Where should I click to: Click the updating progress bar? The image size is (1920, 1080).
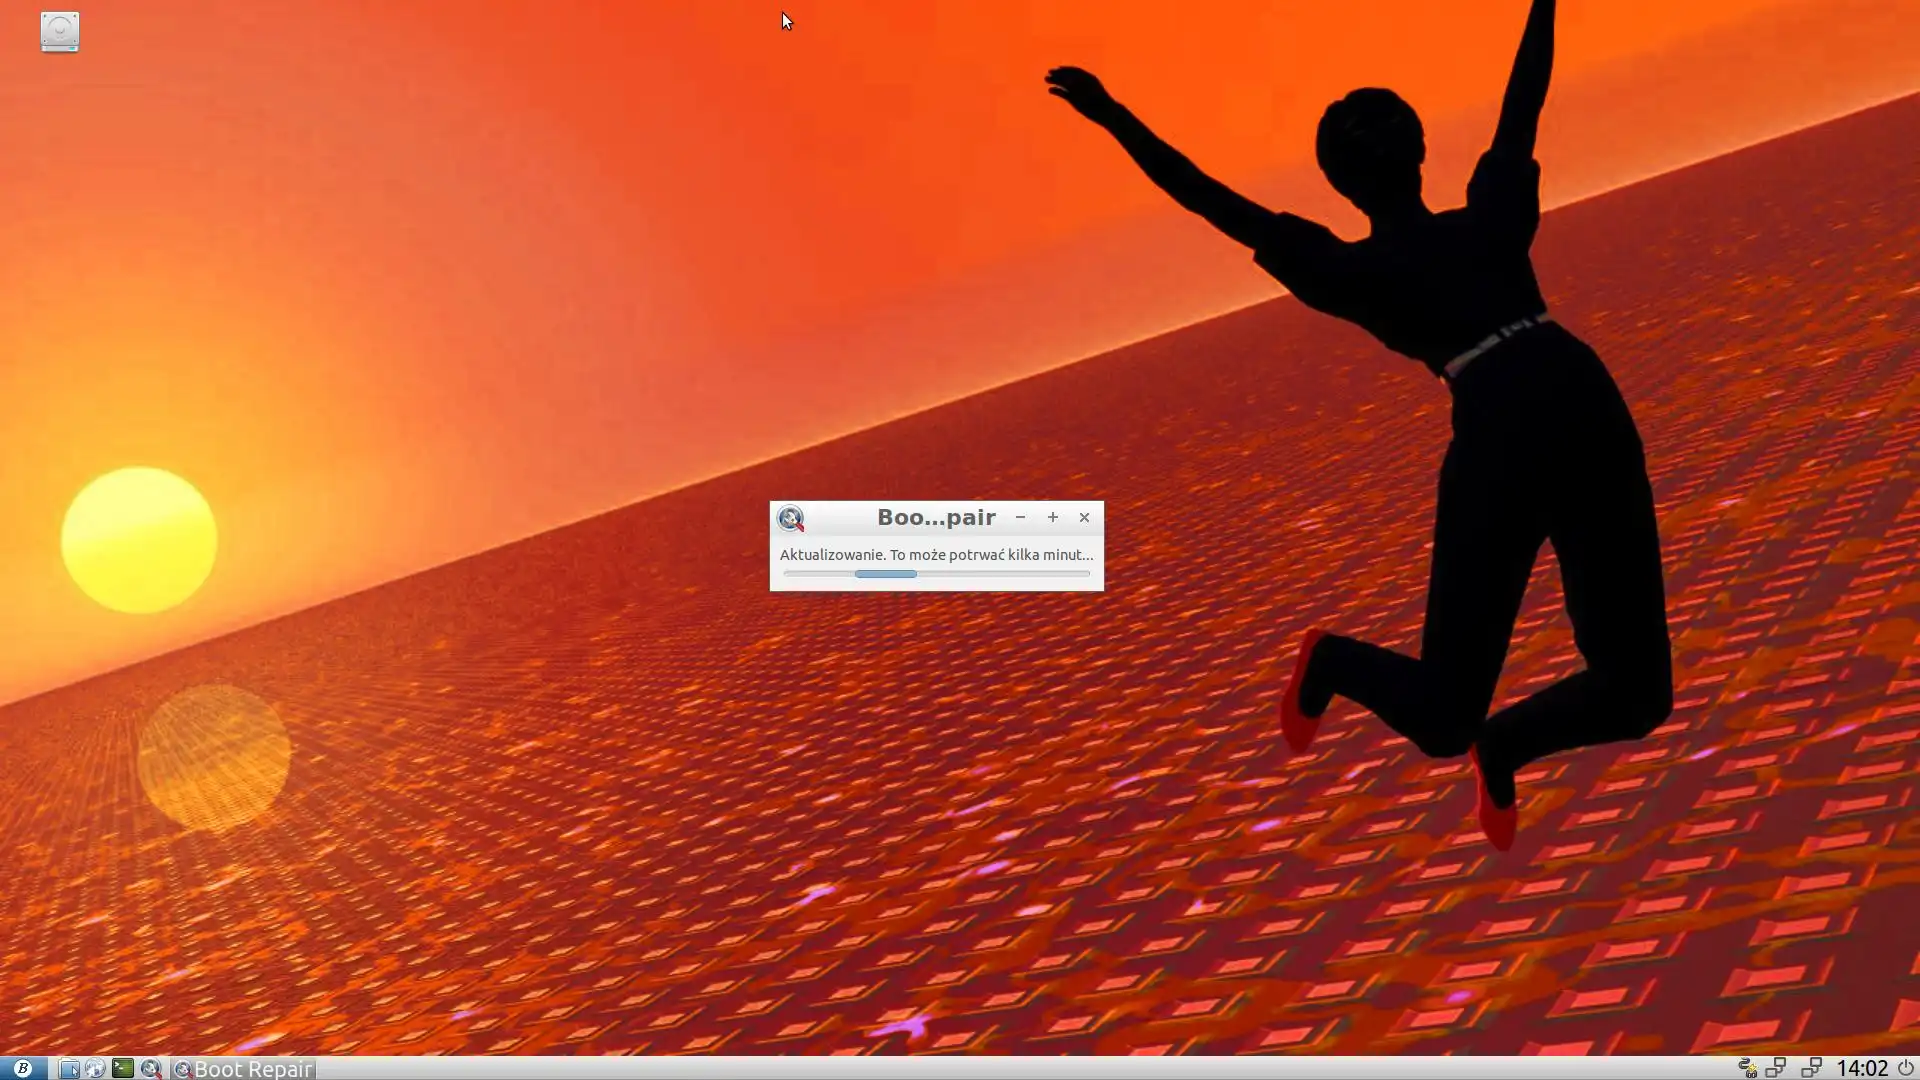coord(936,574)
